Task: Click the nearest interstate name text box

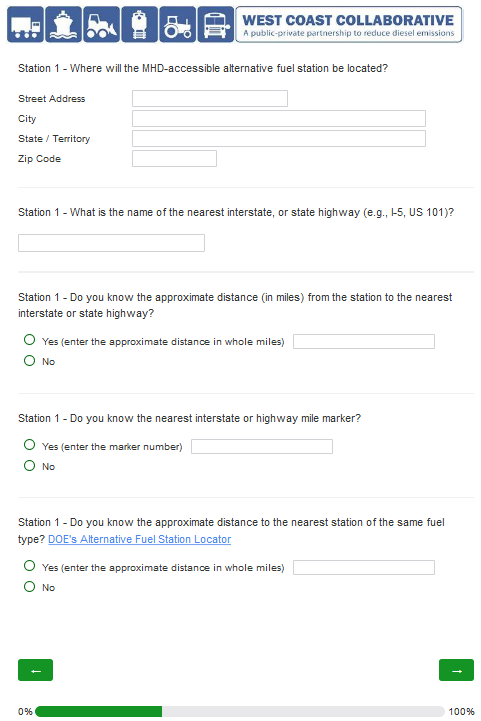Action: pyautogui.click(x=111, y=243)
